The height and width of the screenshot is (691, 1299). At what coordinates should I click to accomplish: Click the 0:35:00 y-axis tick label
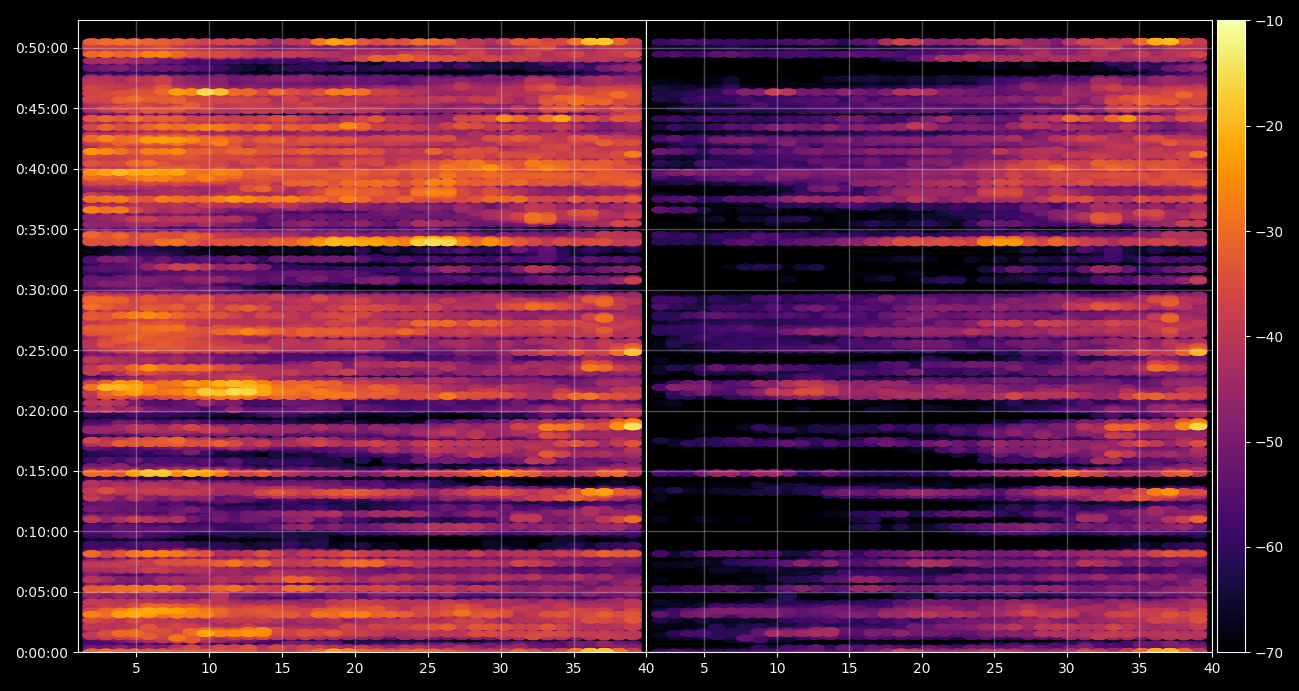[41, 230]
